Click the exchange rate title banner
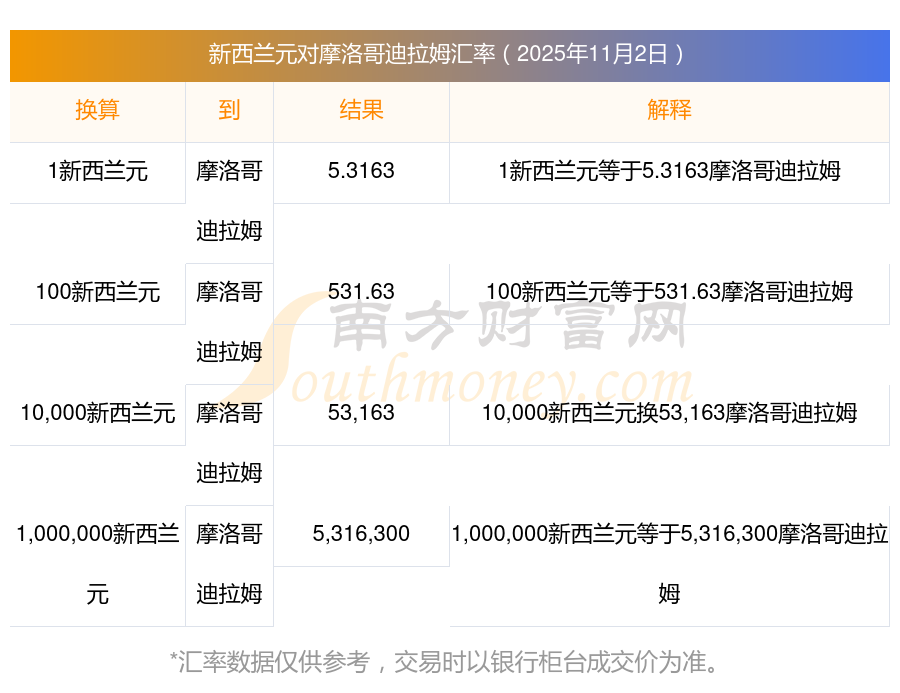Screen dimensions: 900x693 tap(449, 54)
